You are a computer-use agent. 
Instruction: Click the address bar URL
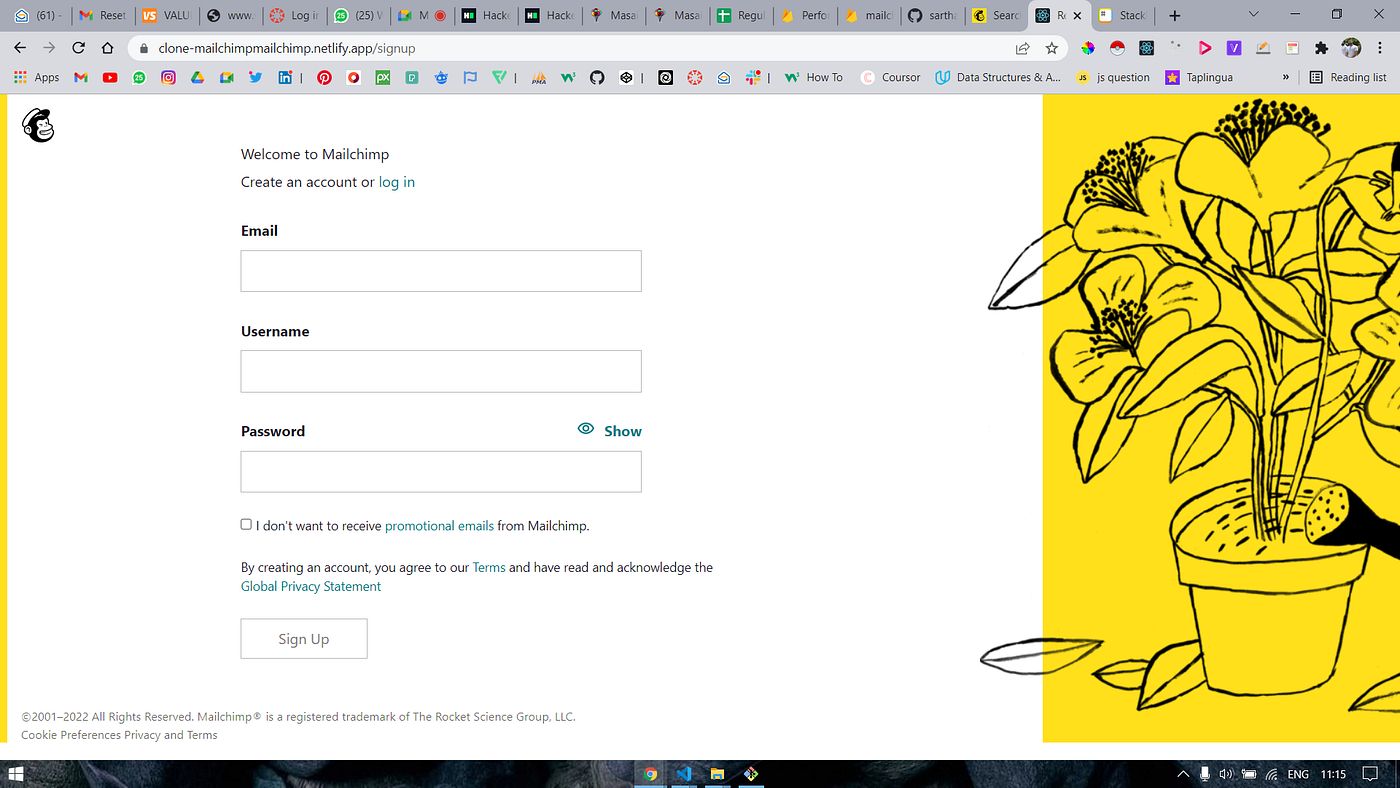[287, 48]
